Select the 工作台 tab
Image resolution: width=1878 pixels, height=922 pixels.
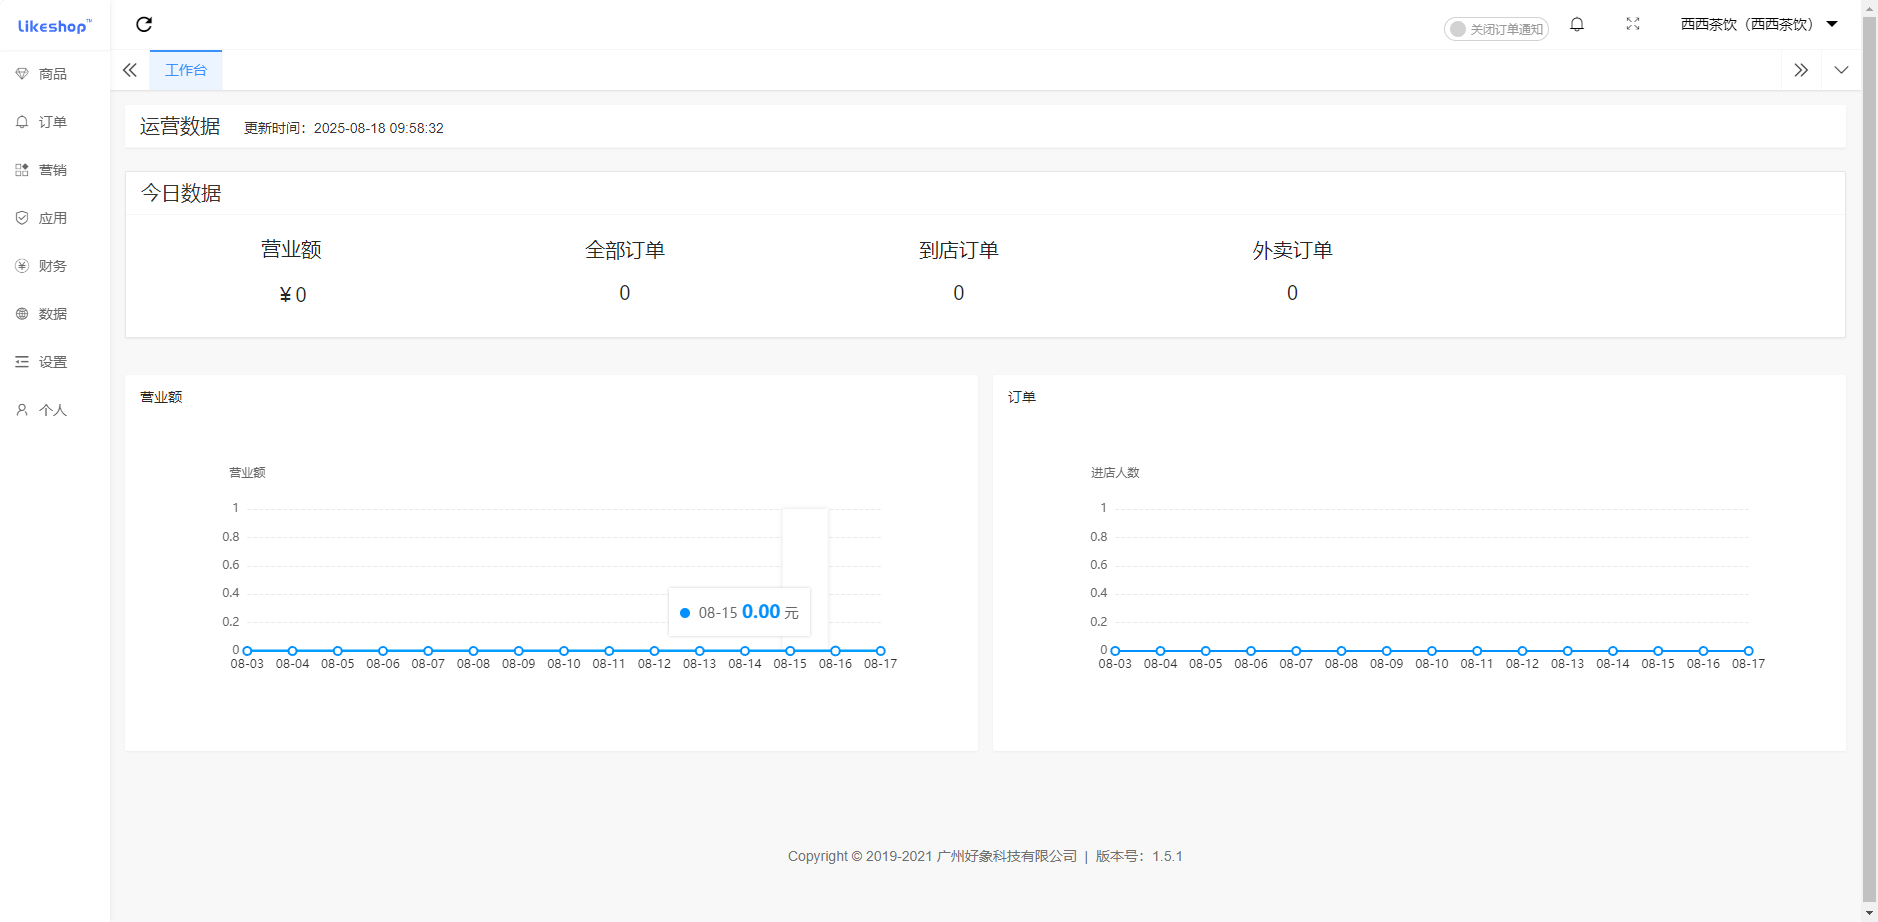point(186,70)
